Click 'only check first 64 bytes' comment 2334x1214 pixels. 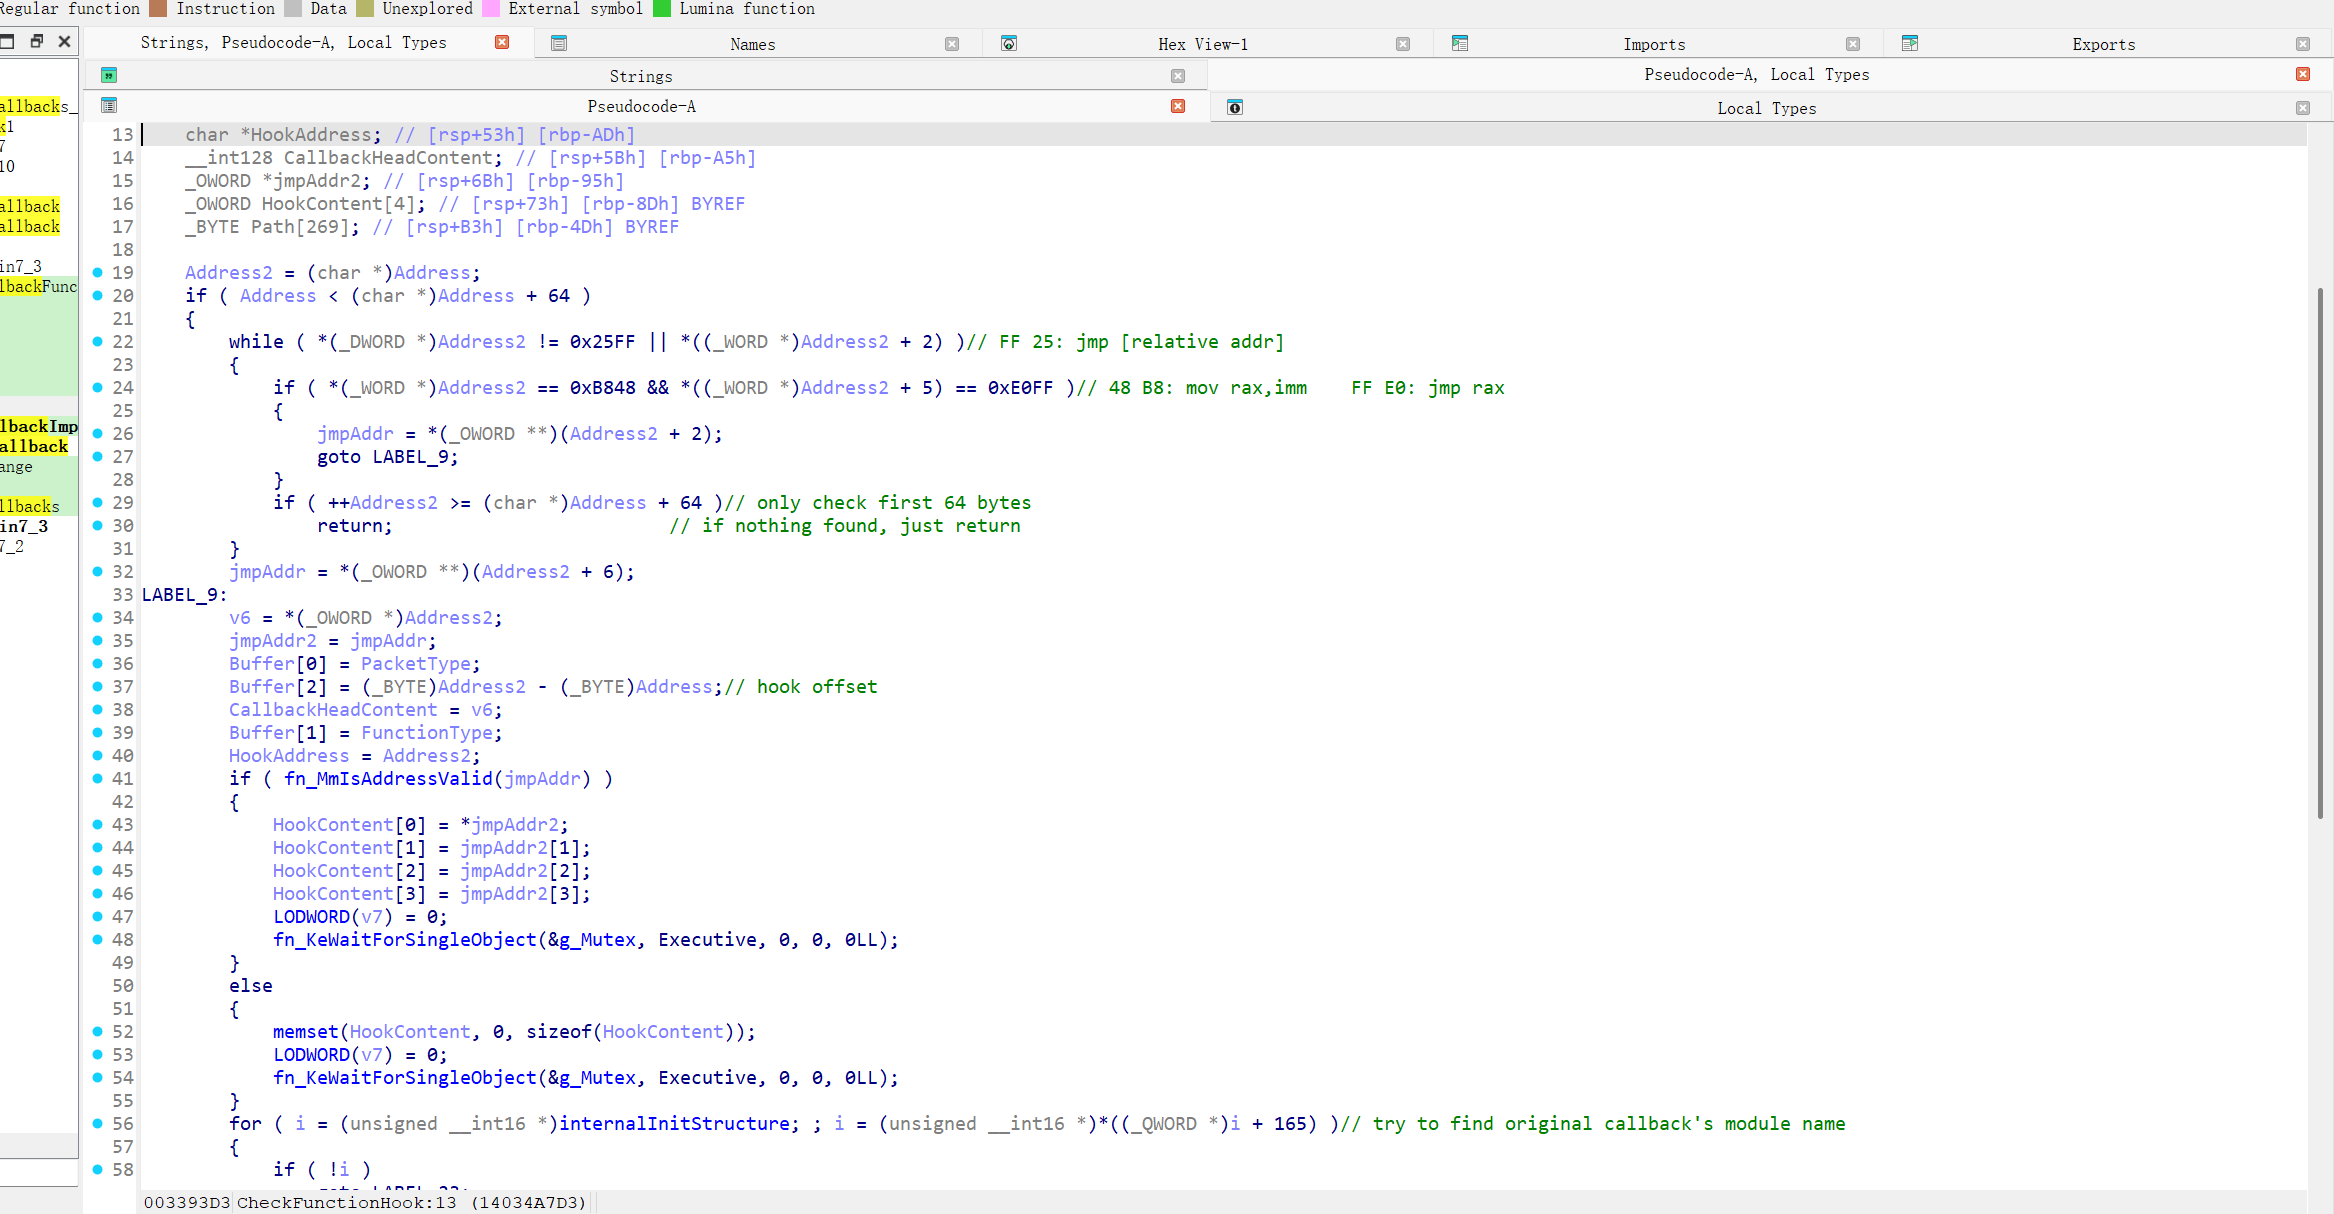pos(894,502)
